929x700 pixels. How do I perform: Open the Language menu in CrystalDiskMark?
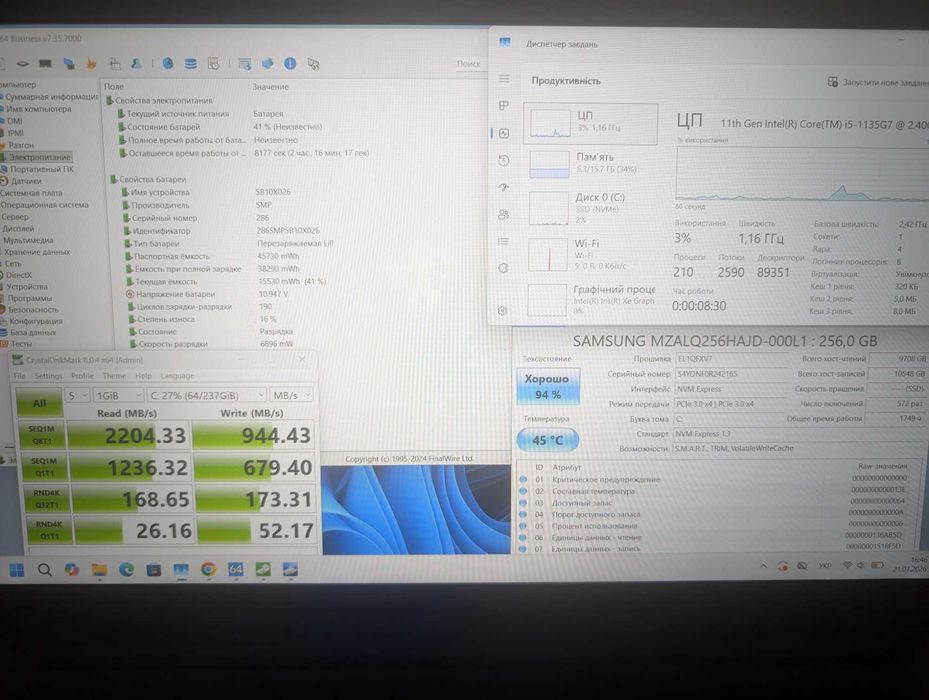tap(177, 376)
